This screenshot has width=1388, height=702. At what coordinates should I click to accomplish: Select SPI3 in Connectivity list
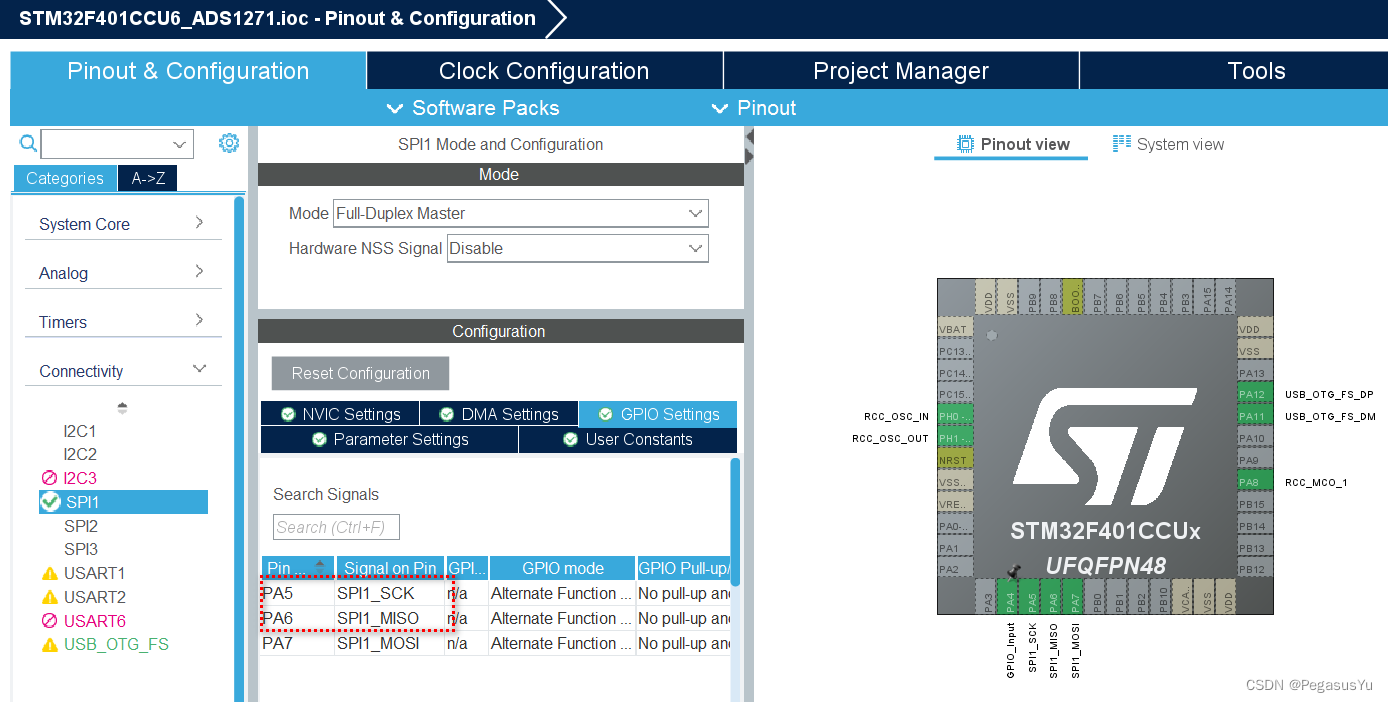coord(81,549)
